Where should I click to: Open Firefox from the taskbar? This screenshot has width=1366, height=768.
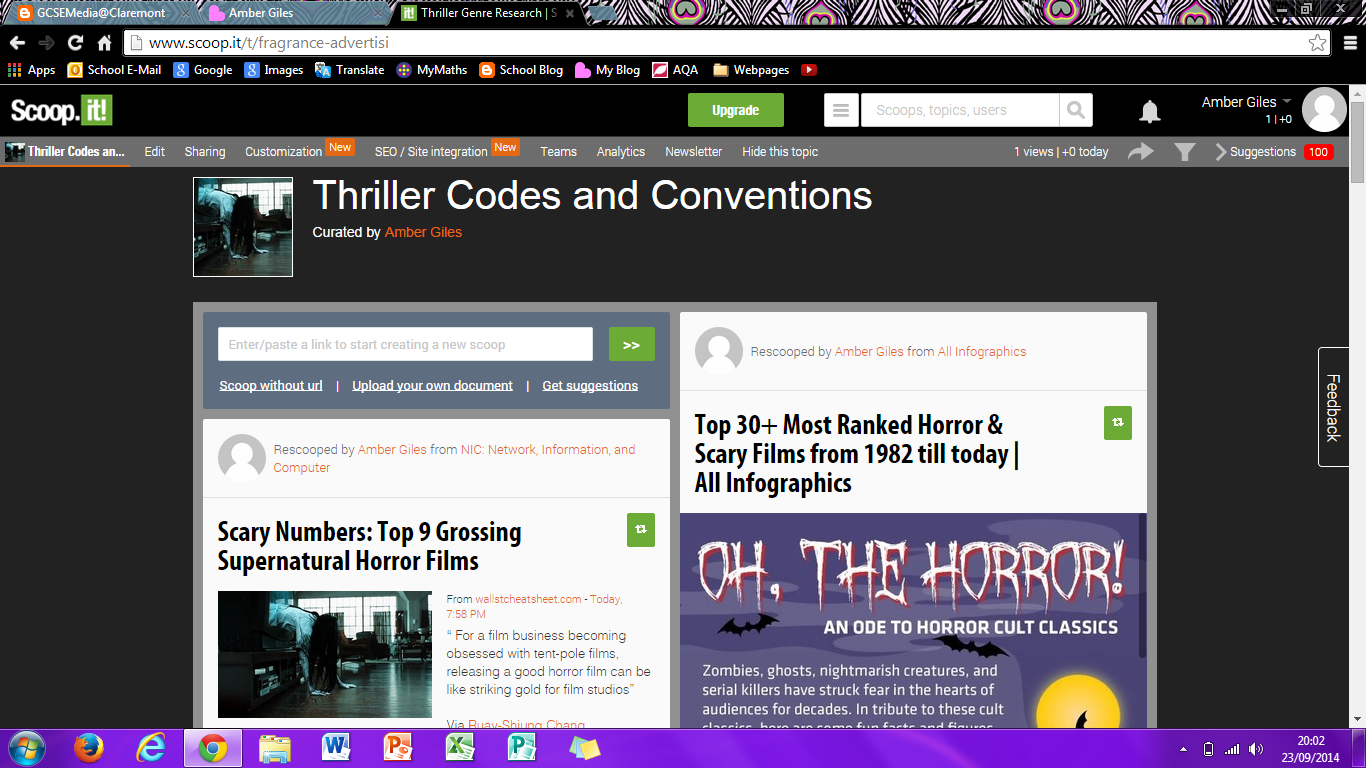coord(88,748)
